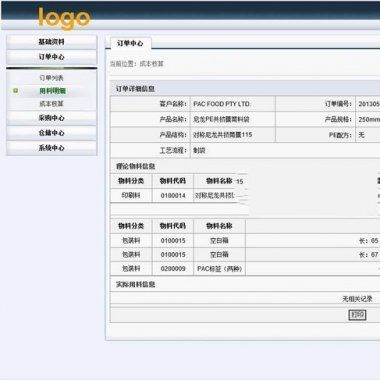Screen dimensions: 380x380
Task: Click the 物料代码 header in printing table
Action: click(173, 181)
